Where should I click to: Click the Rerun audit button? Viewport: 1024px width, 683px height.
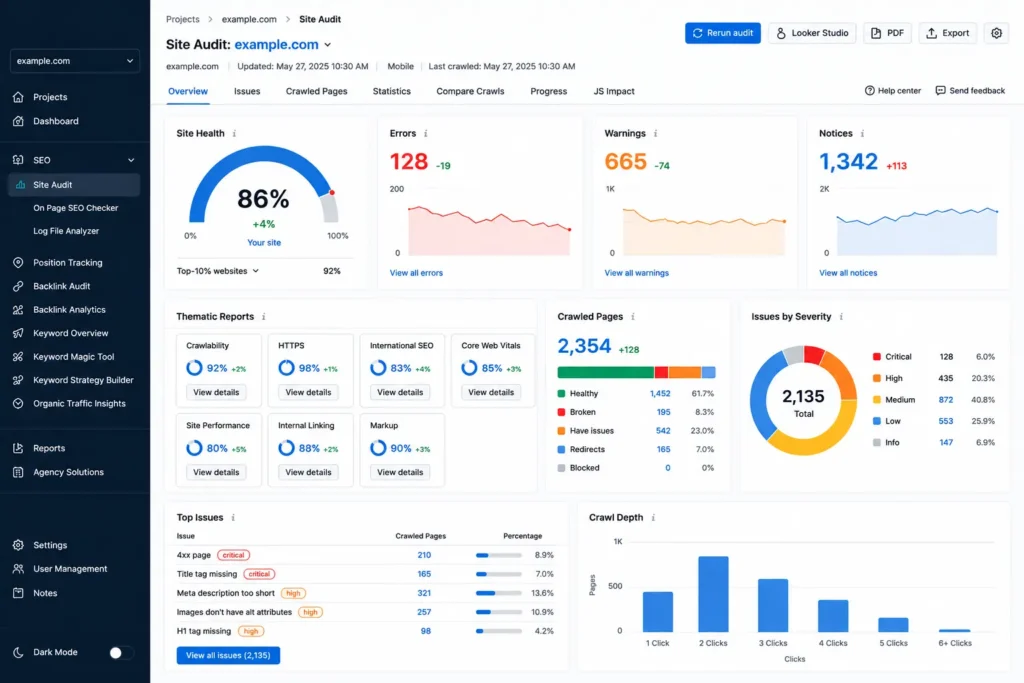(x=722, y=33)
